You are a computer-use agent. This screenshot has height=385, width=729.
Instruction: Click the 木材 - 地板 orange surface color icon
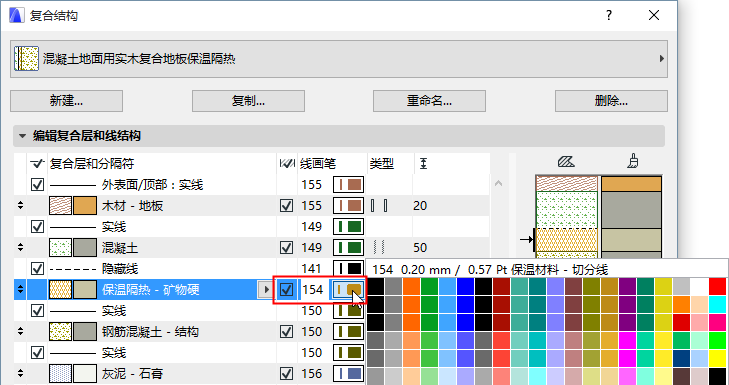pyautogui.click(x=85, y=206)
